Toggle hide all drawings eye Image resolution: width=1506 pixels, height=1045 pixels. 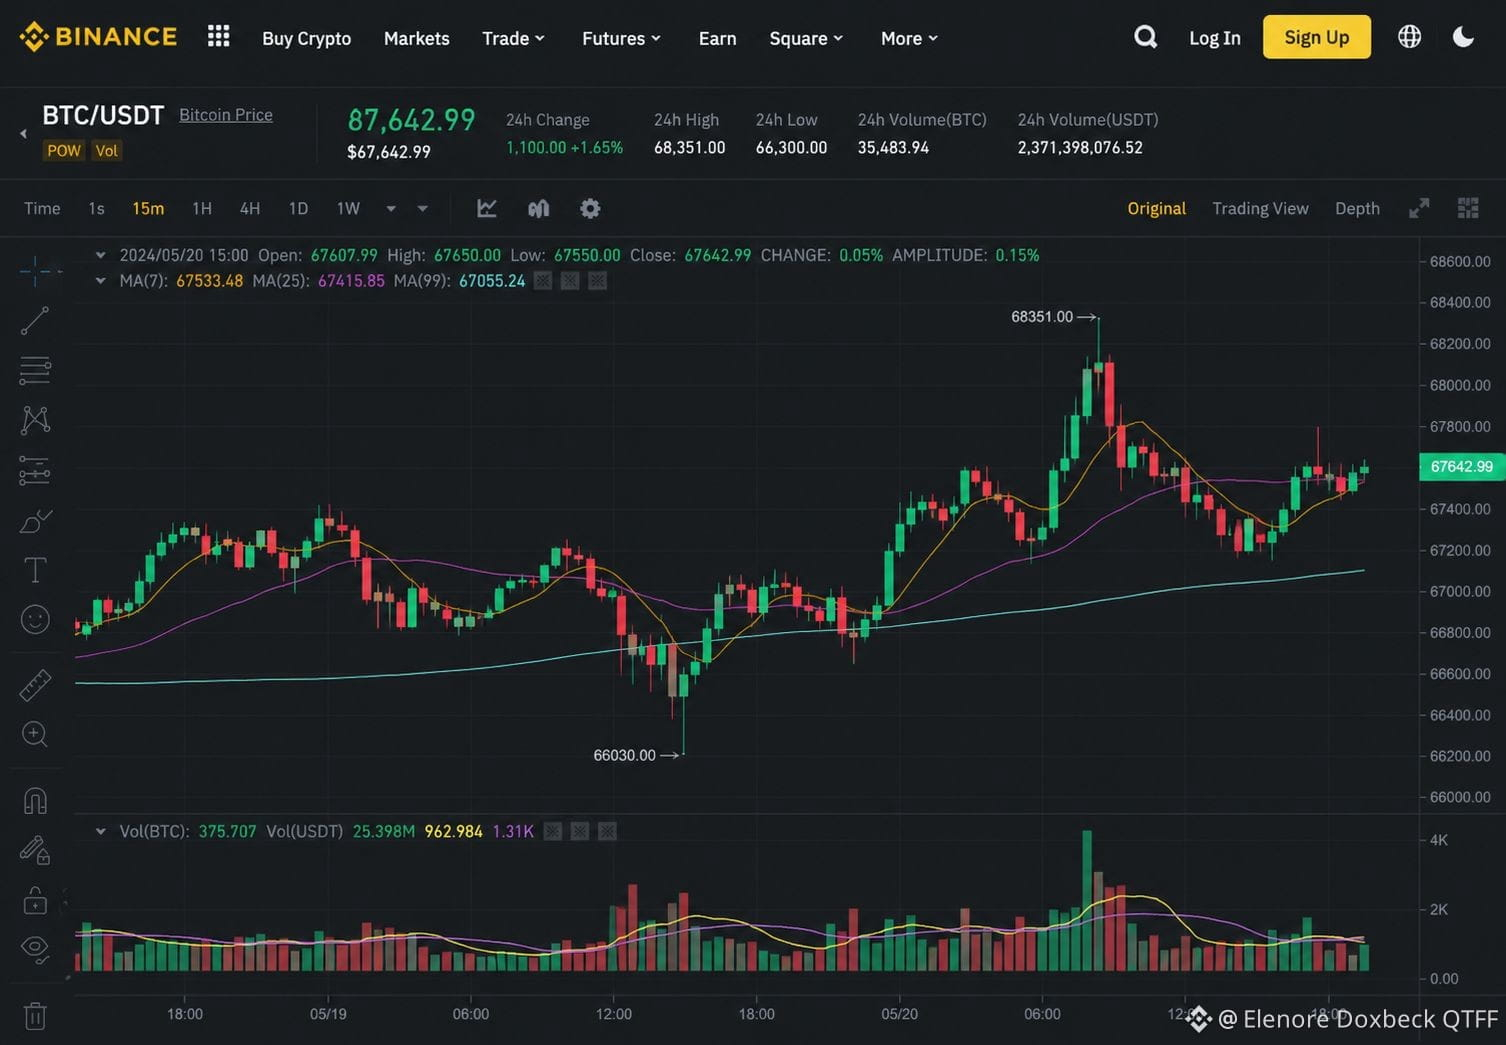35,949
